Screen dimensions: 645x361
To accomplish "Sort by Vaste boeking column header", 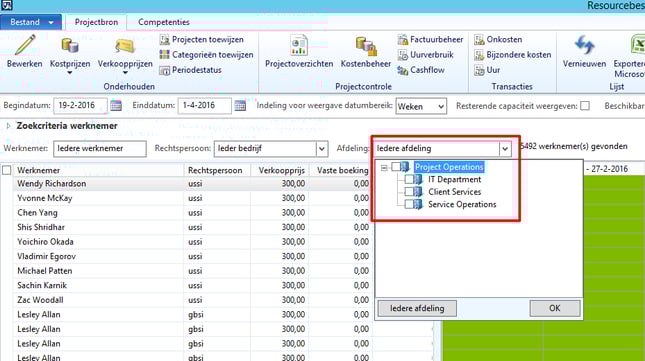I will coord(341,170).
